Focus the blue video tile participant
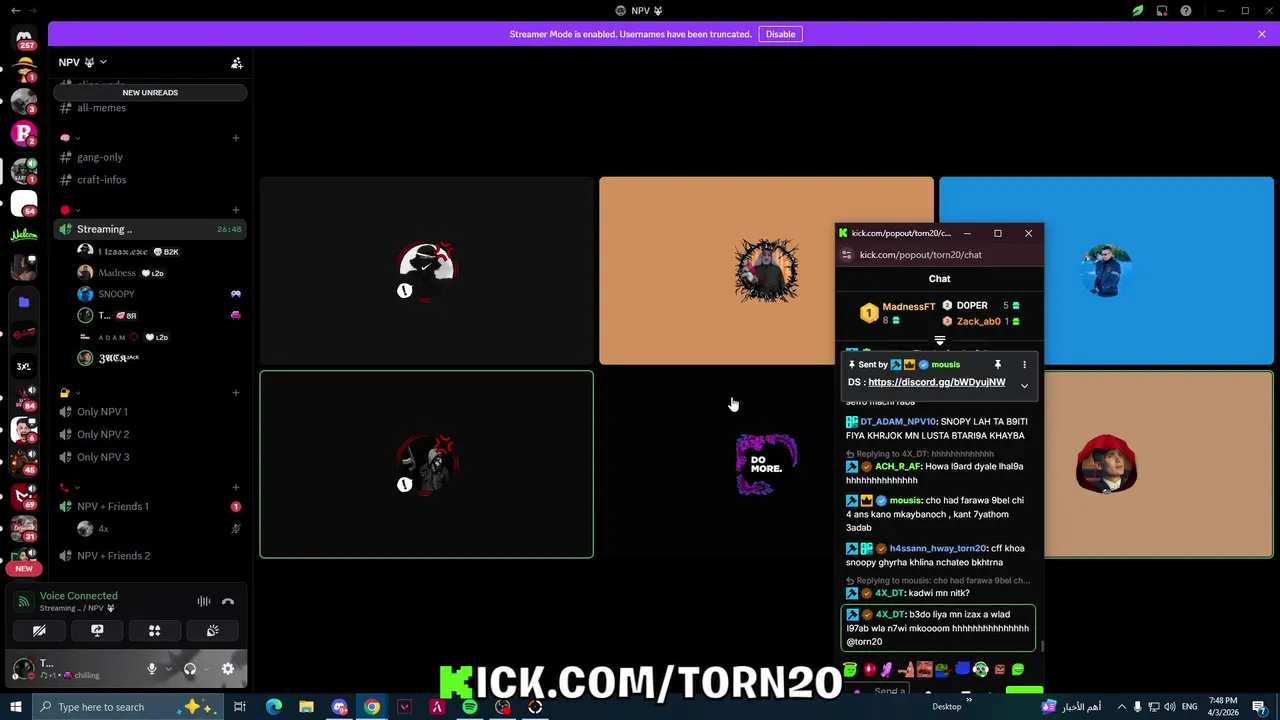The image size is (1280, 720). click(x=1106, y=271)
